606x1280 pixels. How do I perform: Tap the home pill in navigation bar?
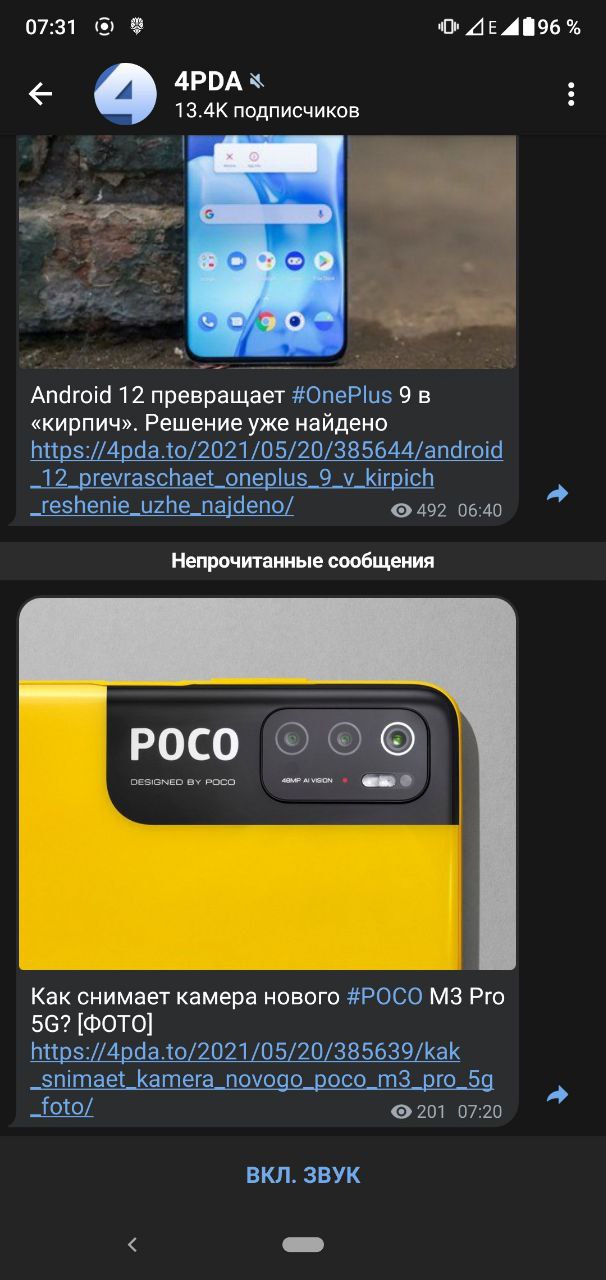click(303, 1245)
